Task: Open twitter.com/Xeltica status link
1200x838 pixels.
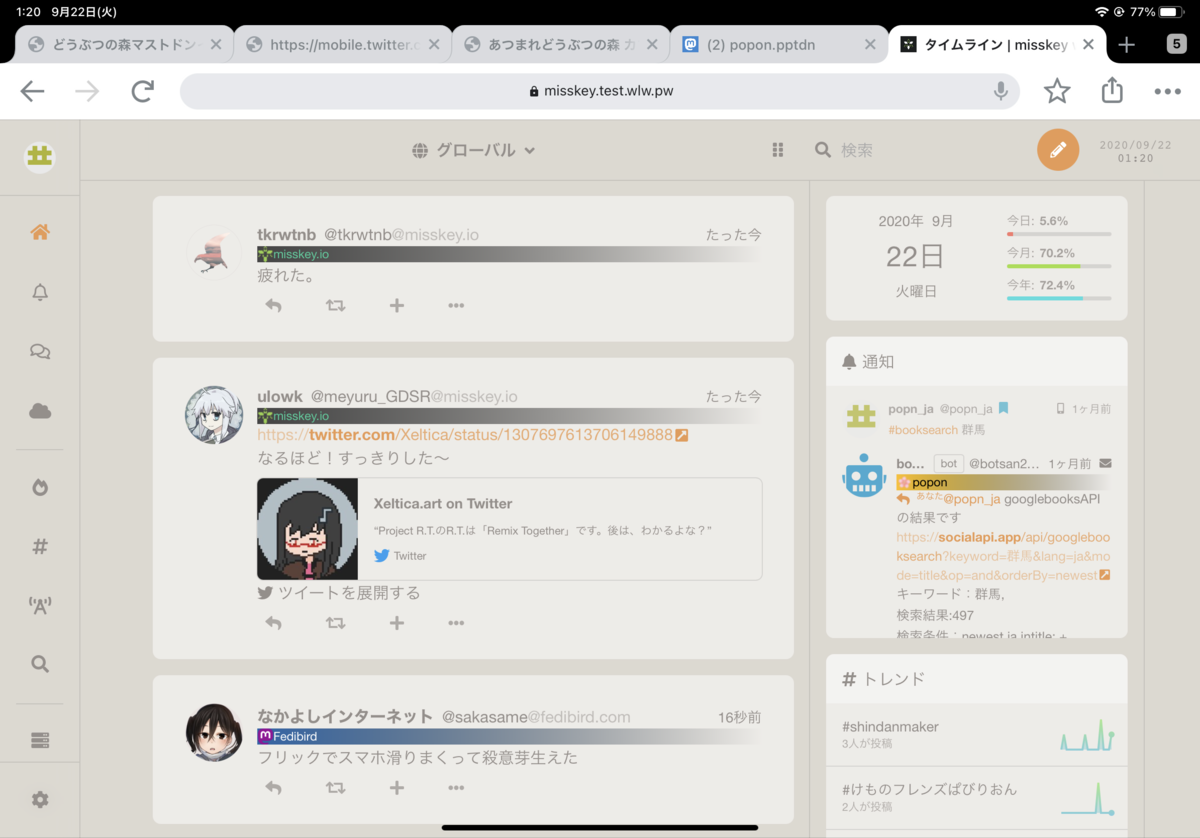Action: (472, 435)
